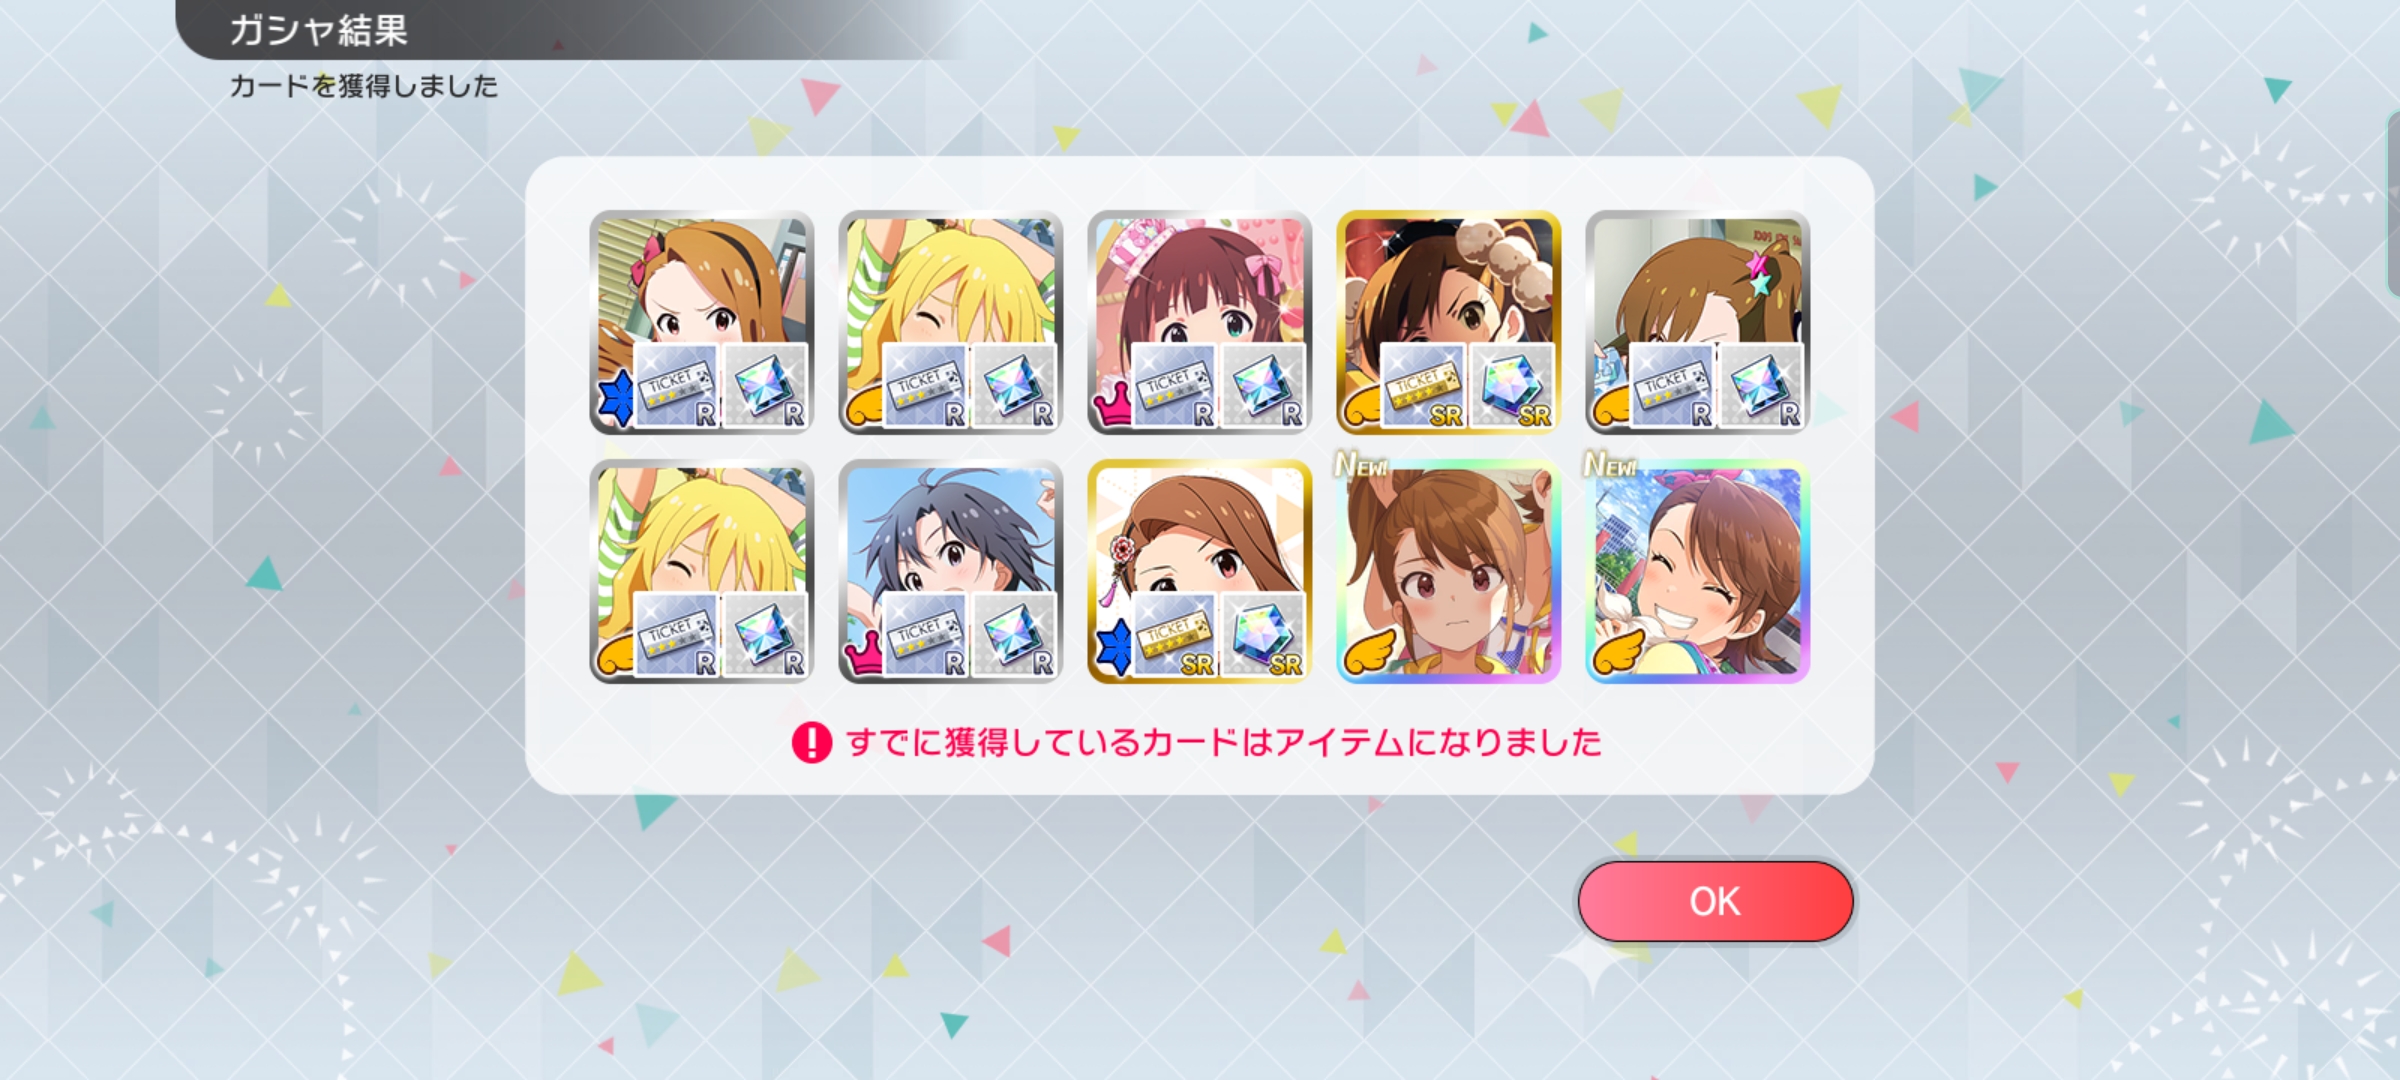2400x1080 pixels.
Task: Open the first-row brown-haired girl with headband card
Action: pyautogui.click(x=701, y=322)
